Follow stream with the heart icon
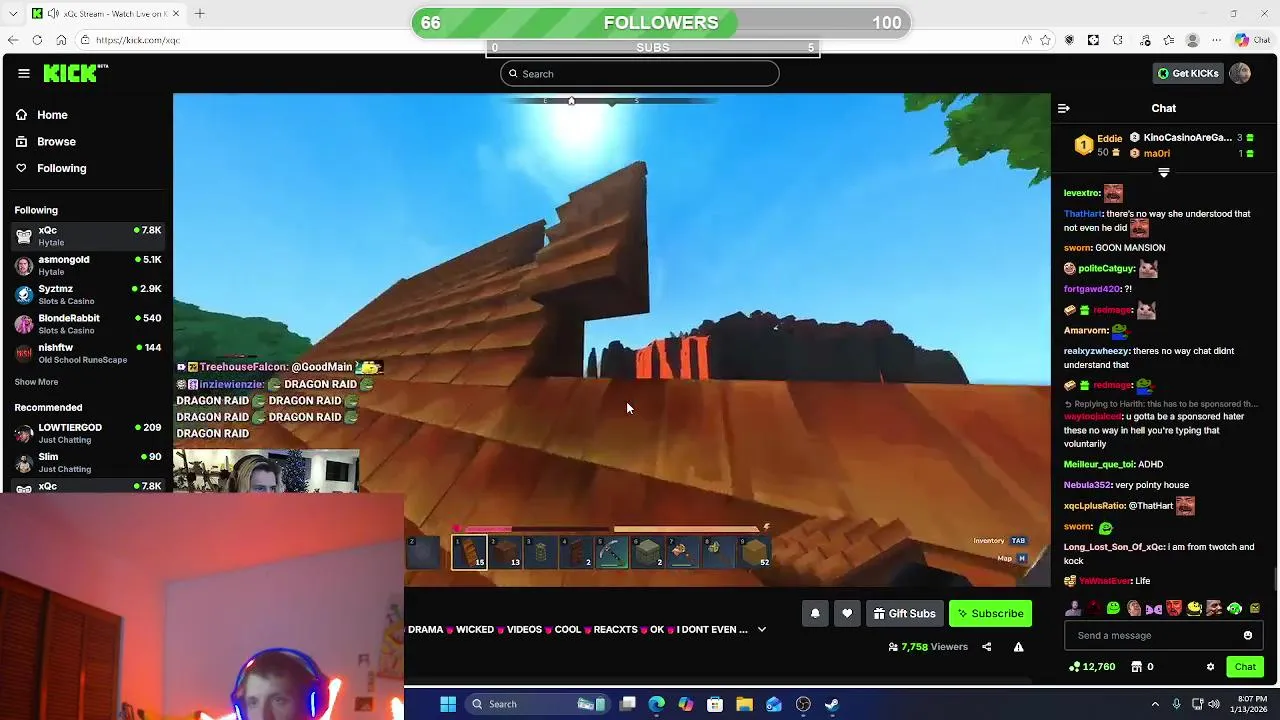This screenshot has height=720, width=1280. (847, 613)
